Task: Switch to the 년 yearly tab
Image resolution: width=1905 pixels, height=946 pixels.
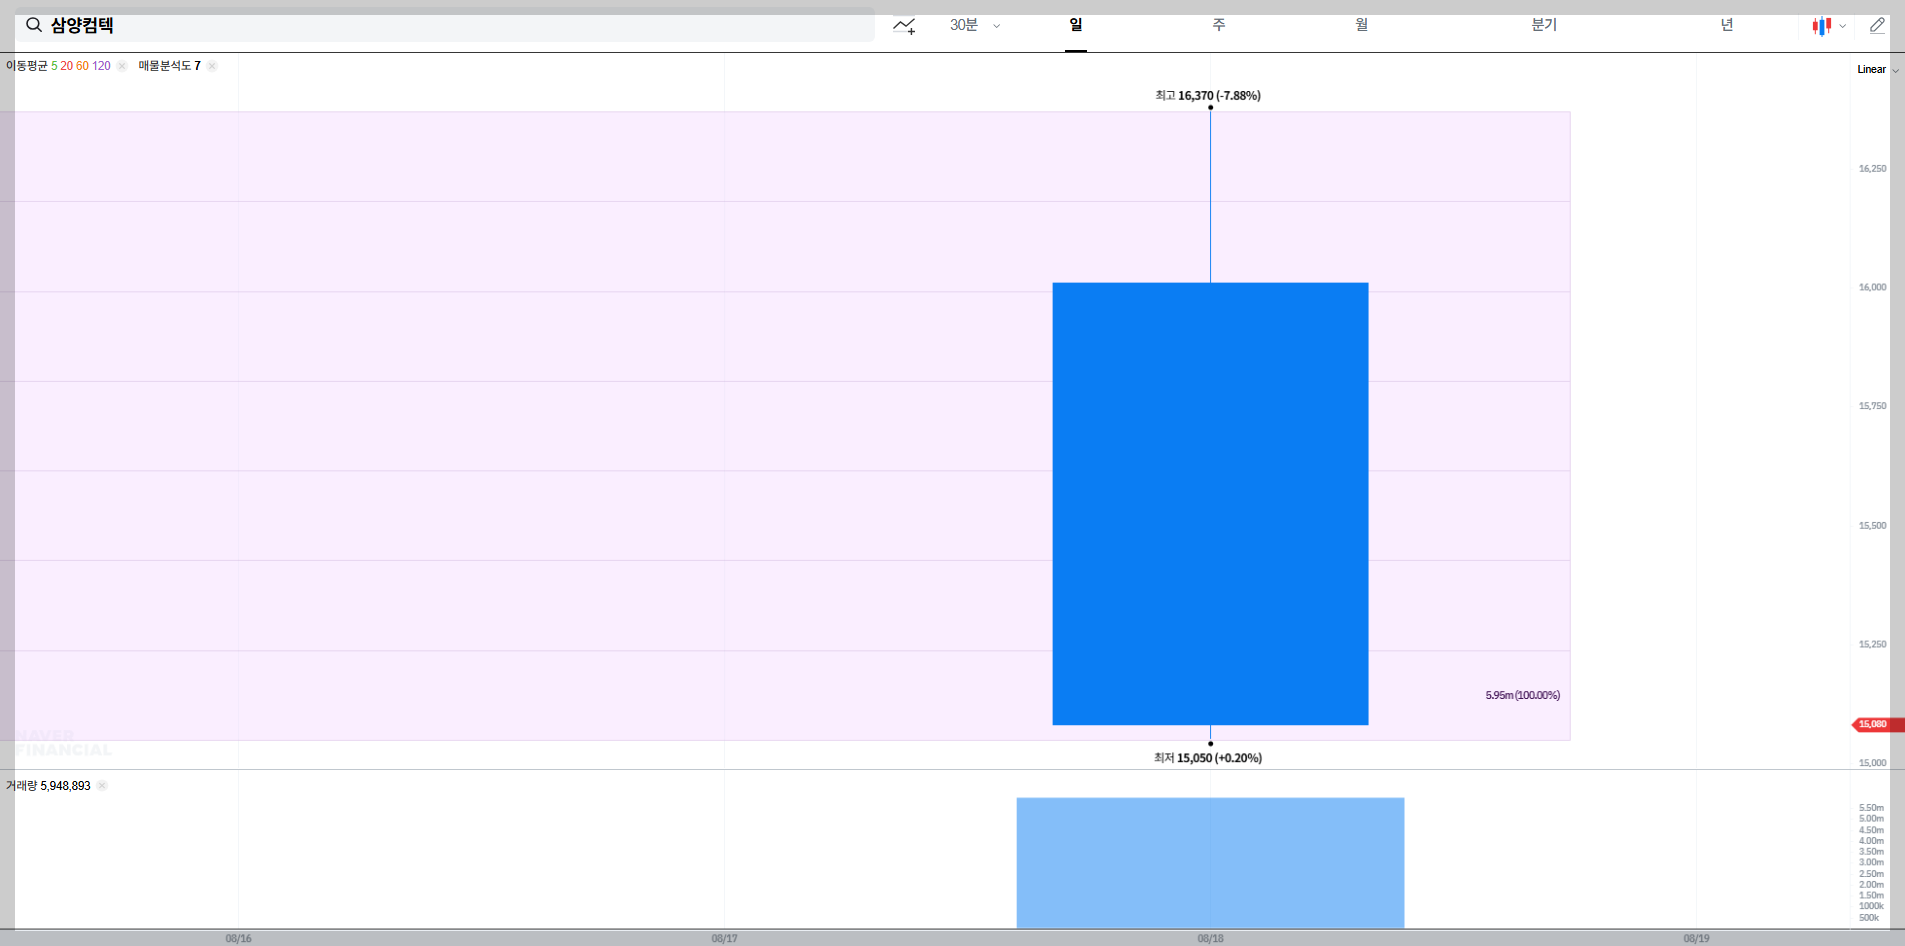Action: click(1727, 25)
